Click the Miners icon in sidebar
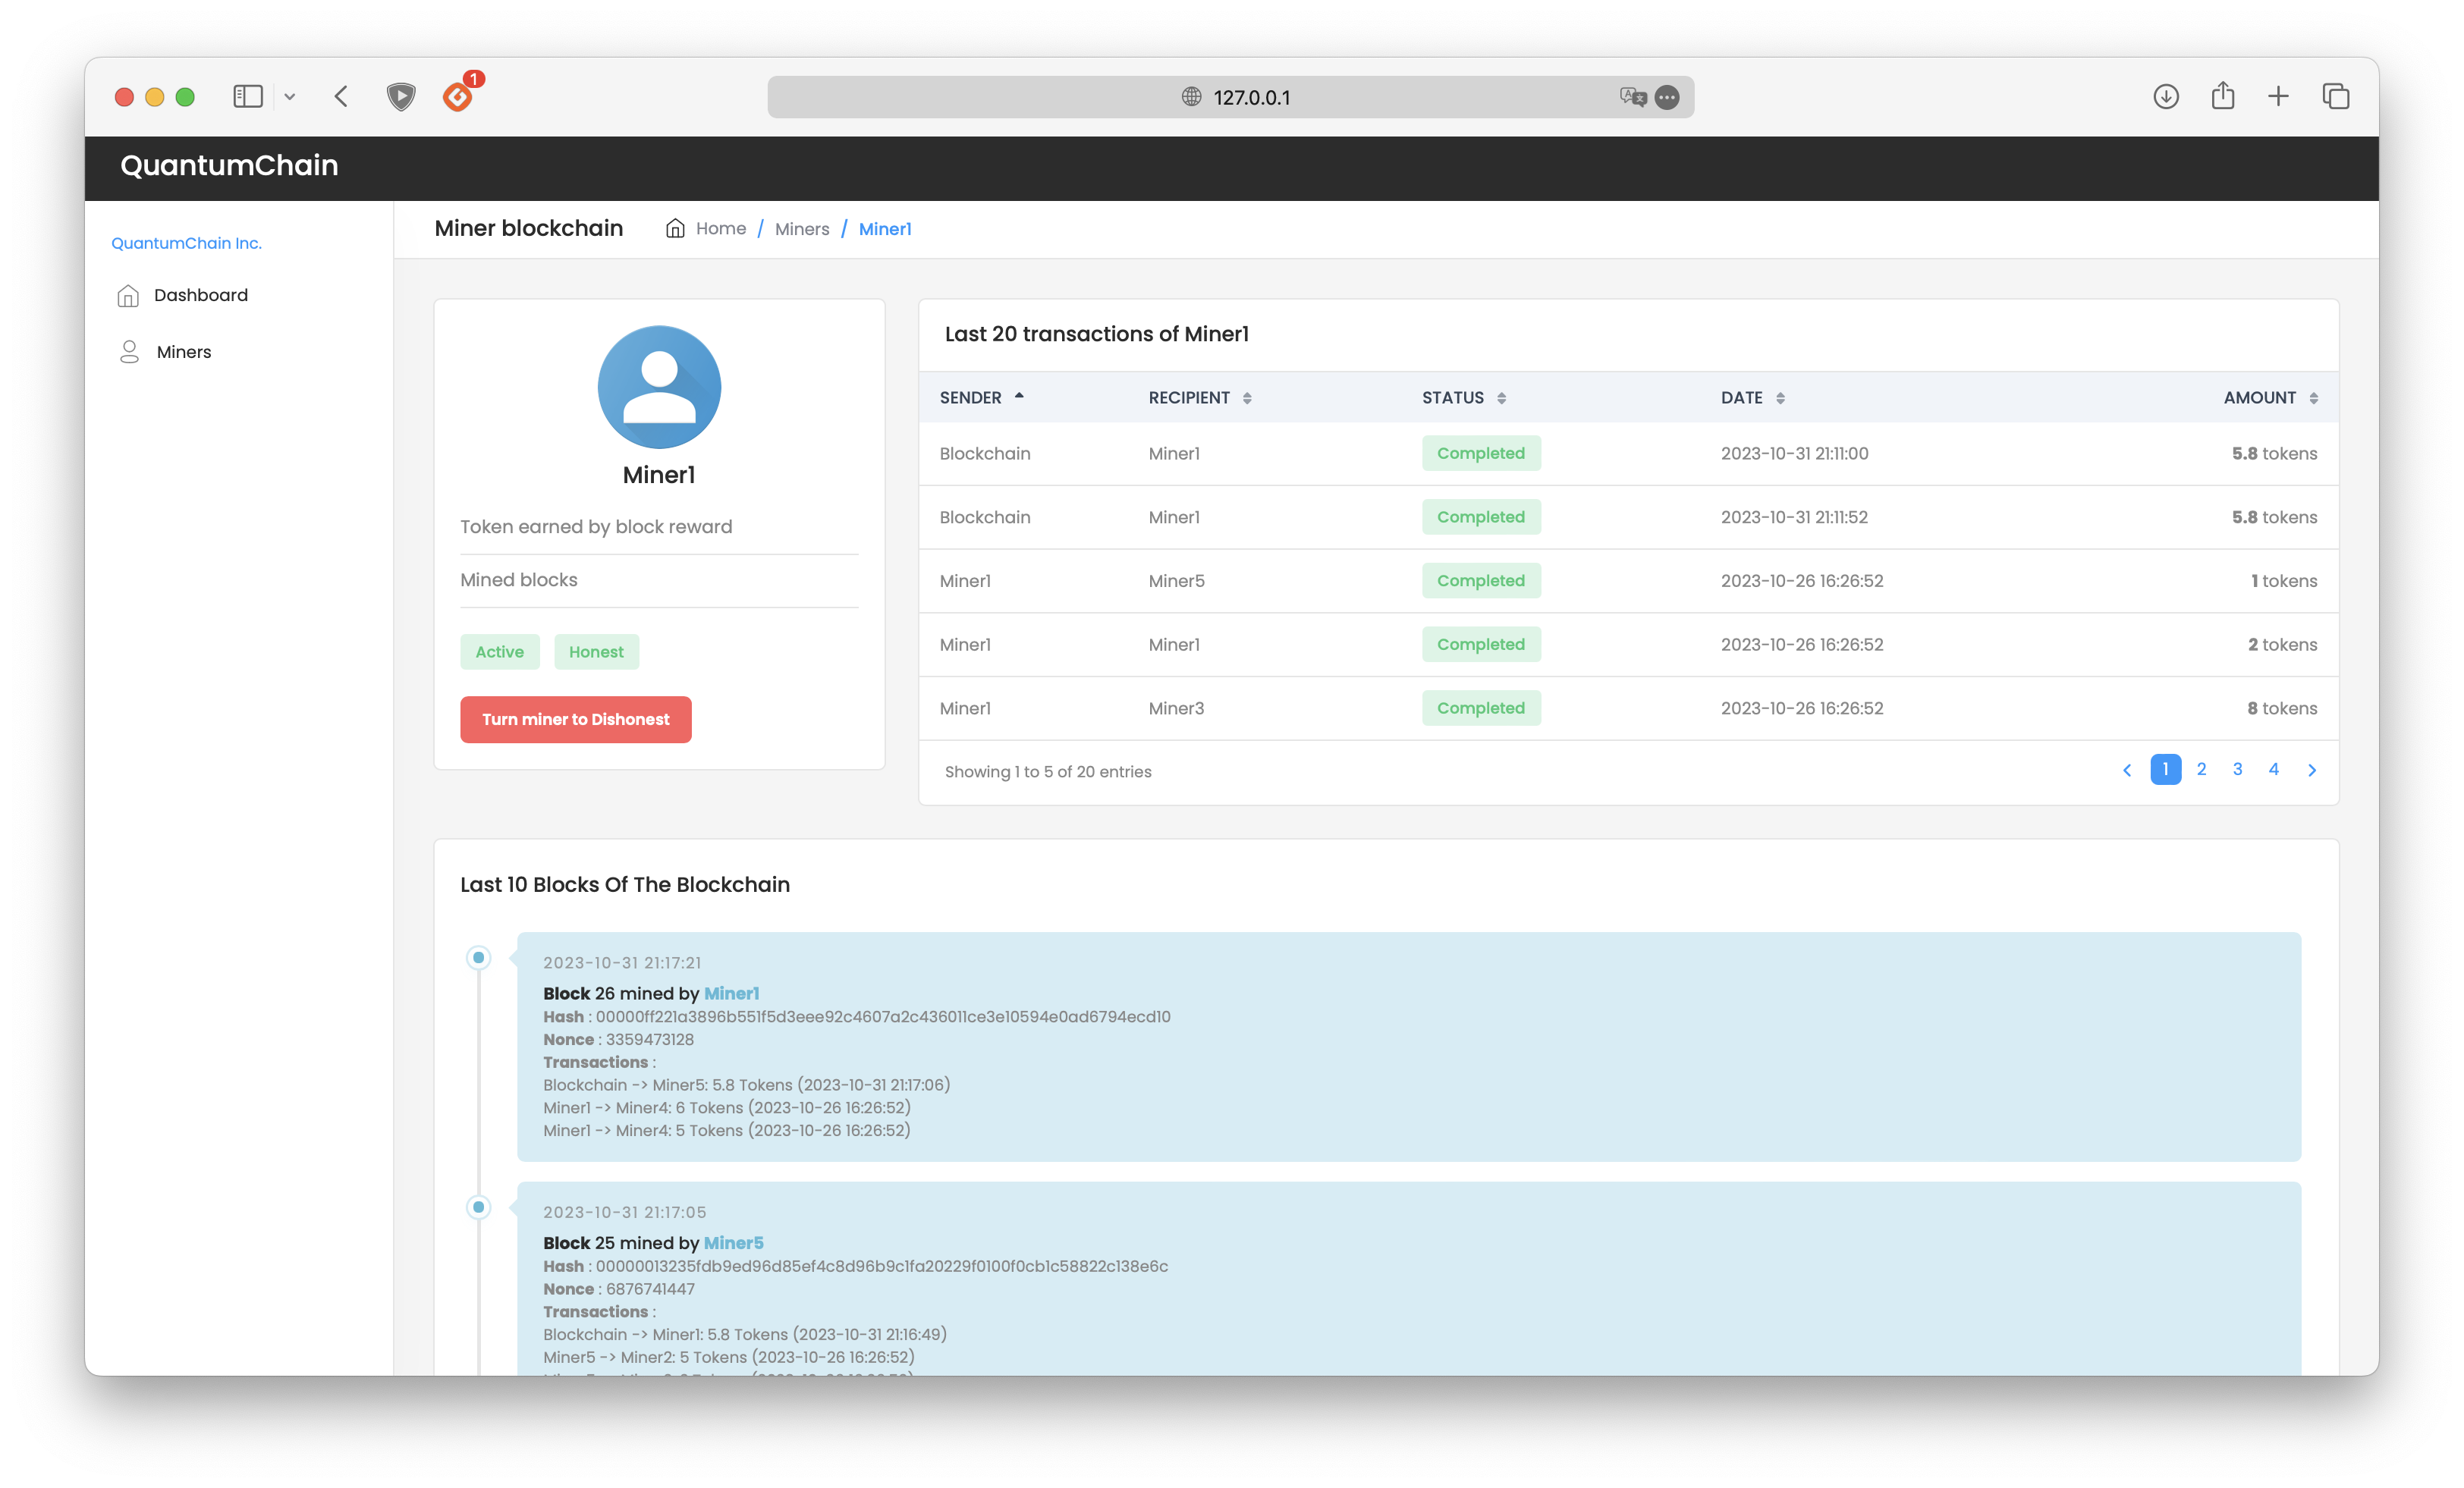 130,350
